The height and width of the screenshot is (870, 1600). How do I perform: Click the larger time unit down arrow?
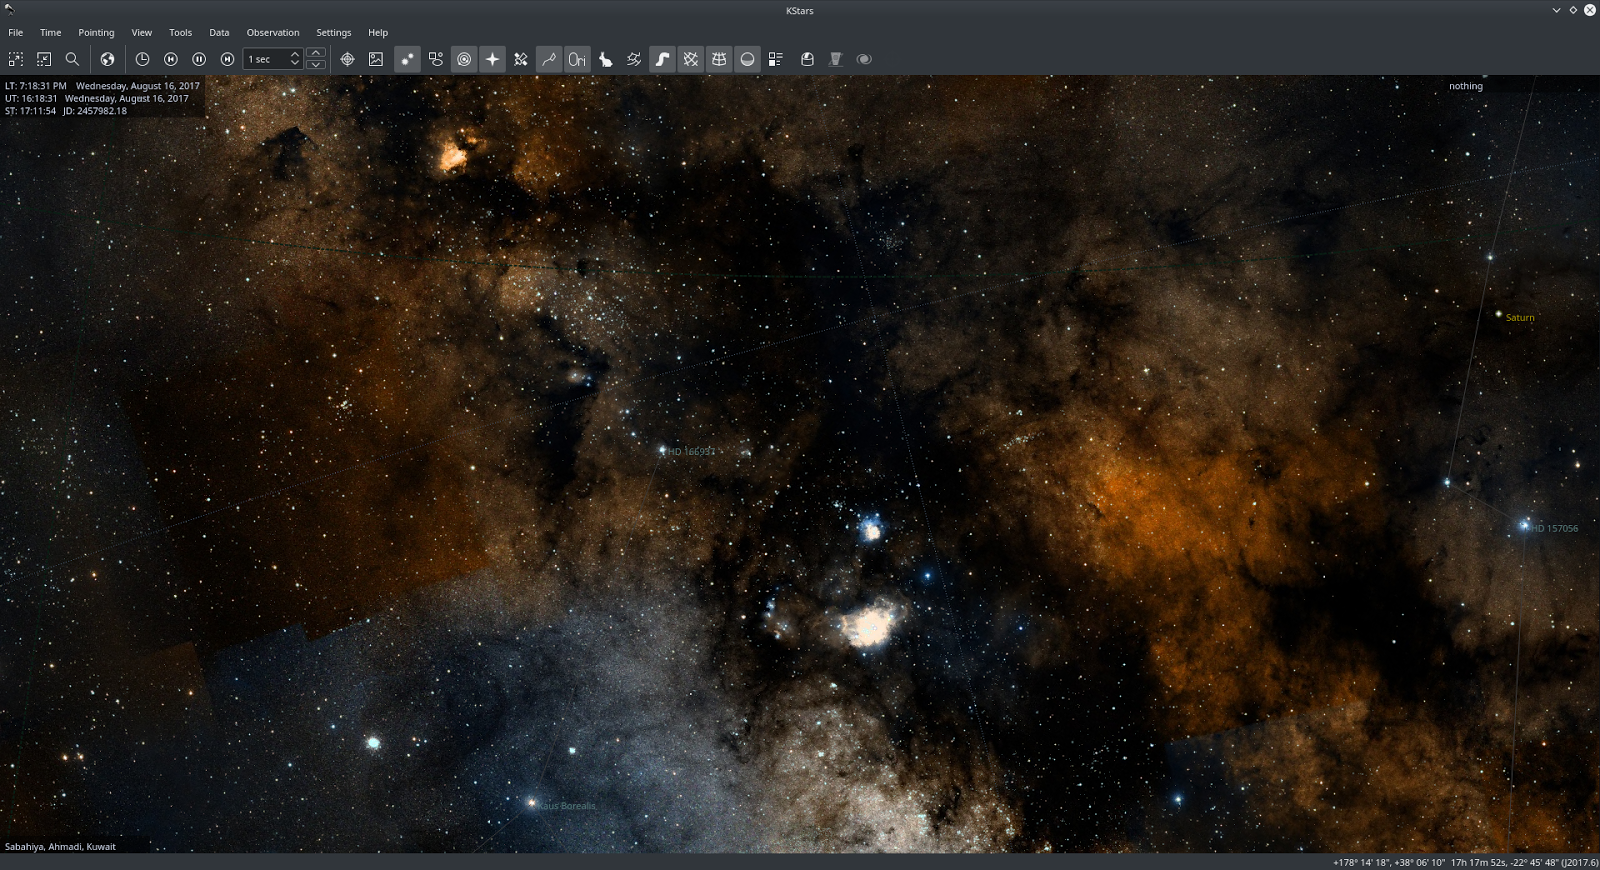[316, 65]
